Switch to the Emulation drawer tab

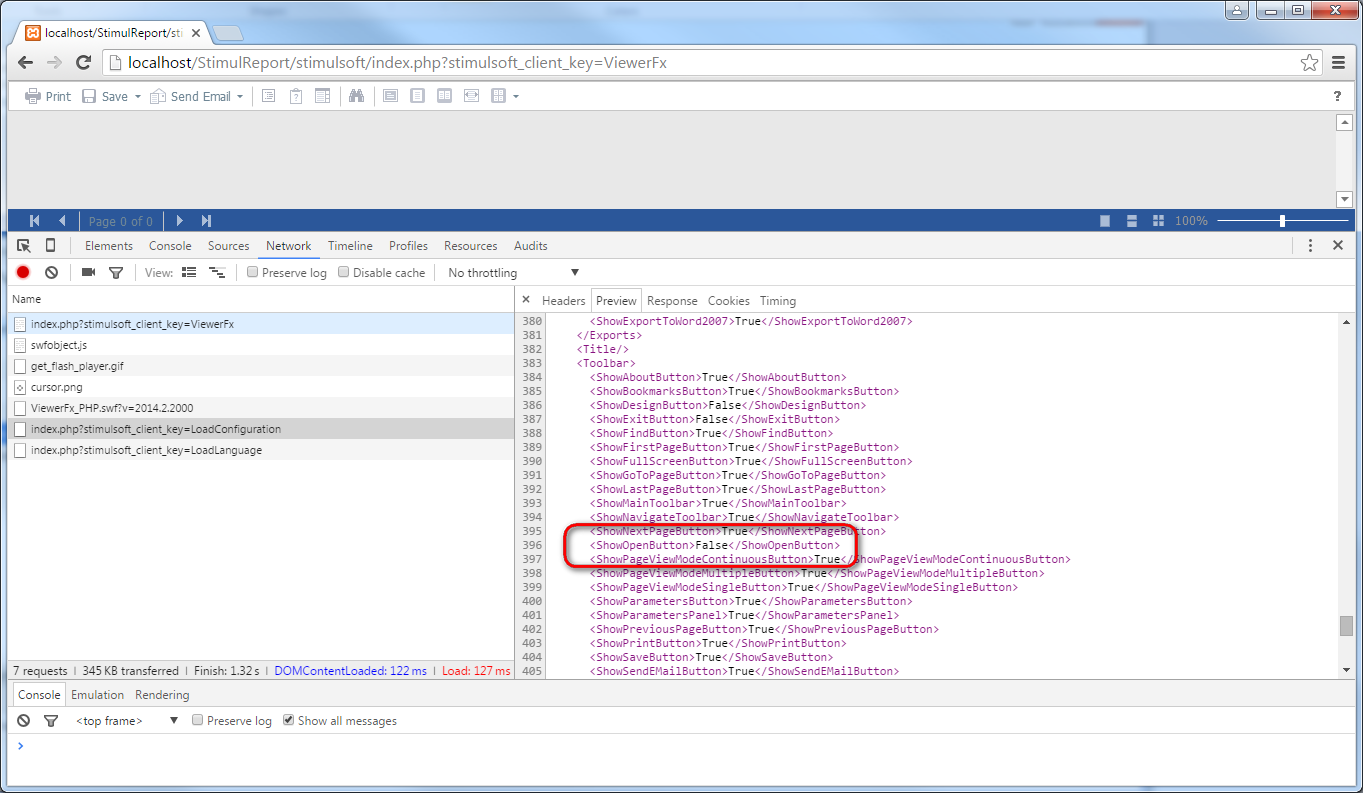pyautogui.click(x=98, y=695)
